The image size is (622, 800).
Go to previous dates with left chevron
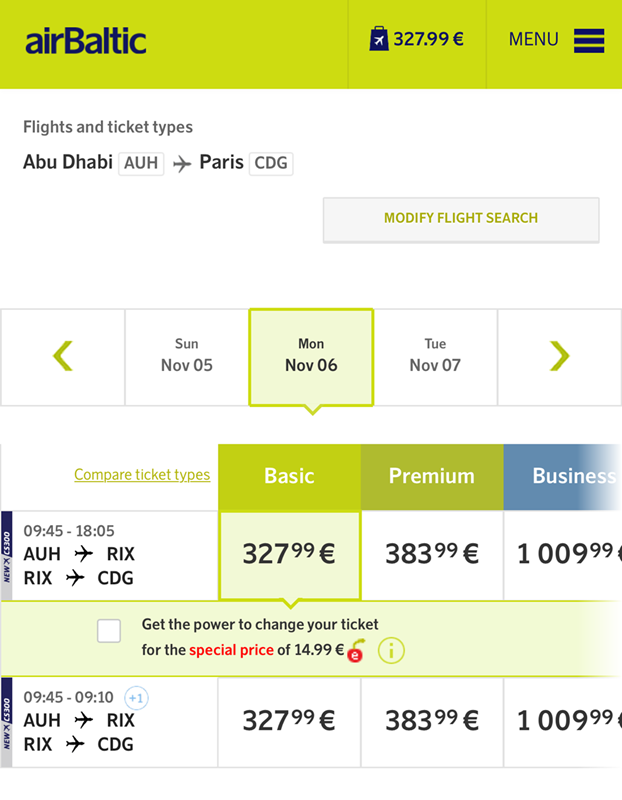[x=63, y=357]
